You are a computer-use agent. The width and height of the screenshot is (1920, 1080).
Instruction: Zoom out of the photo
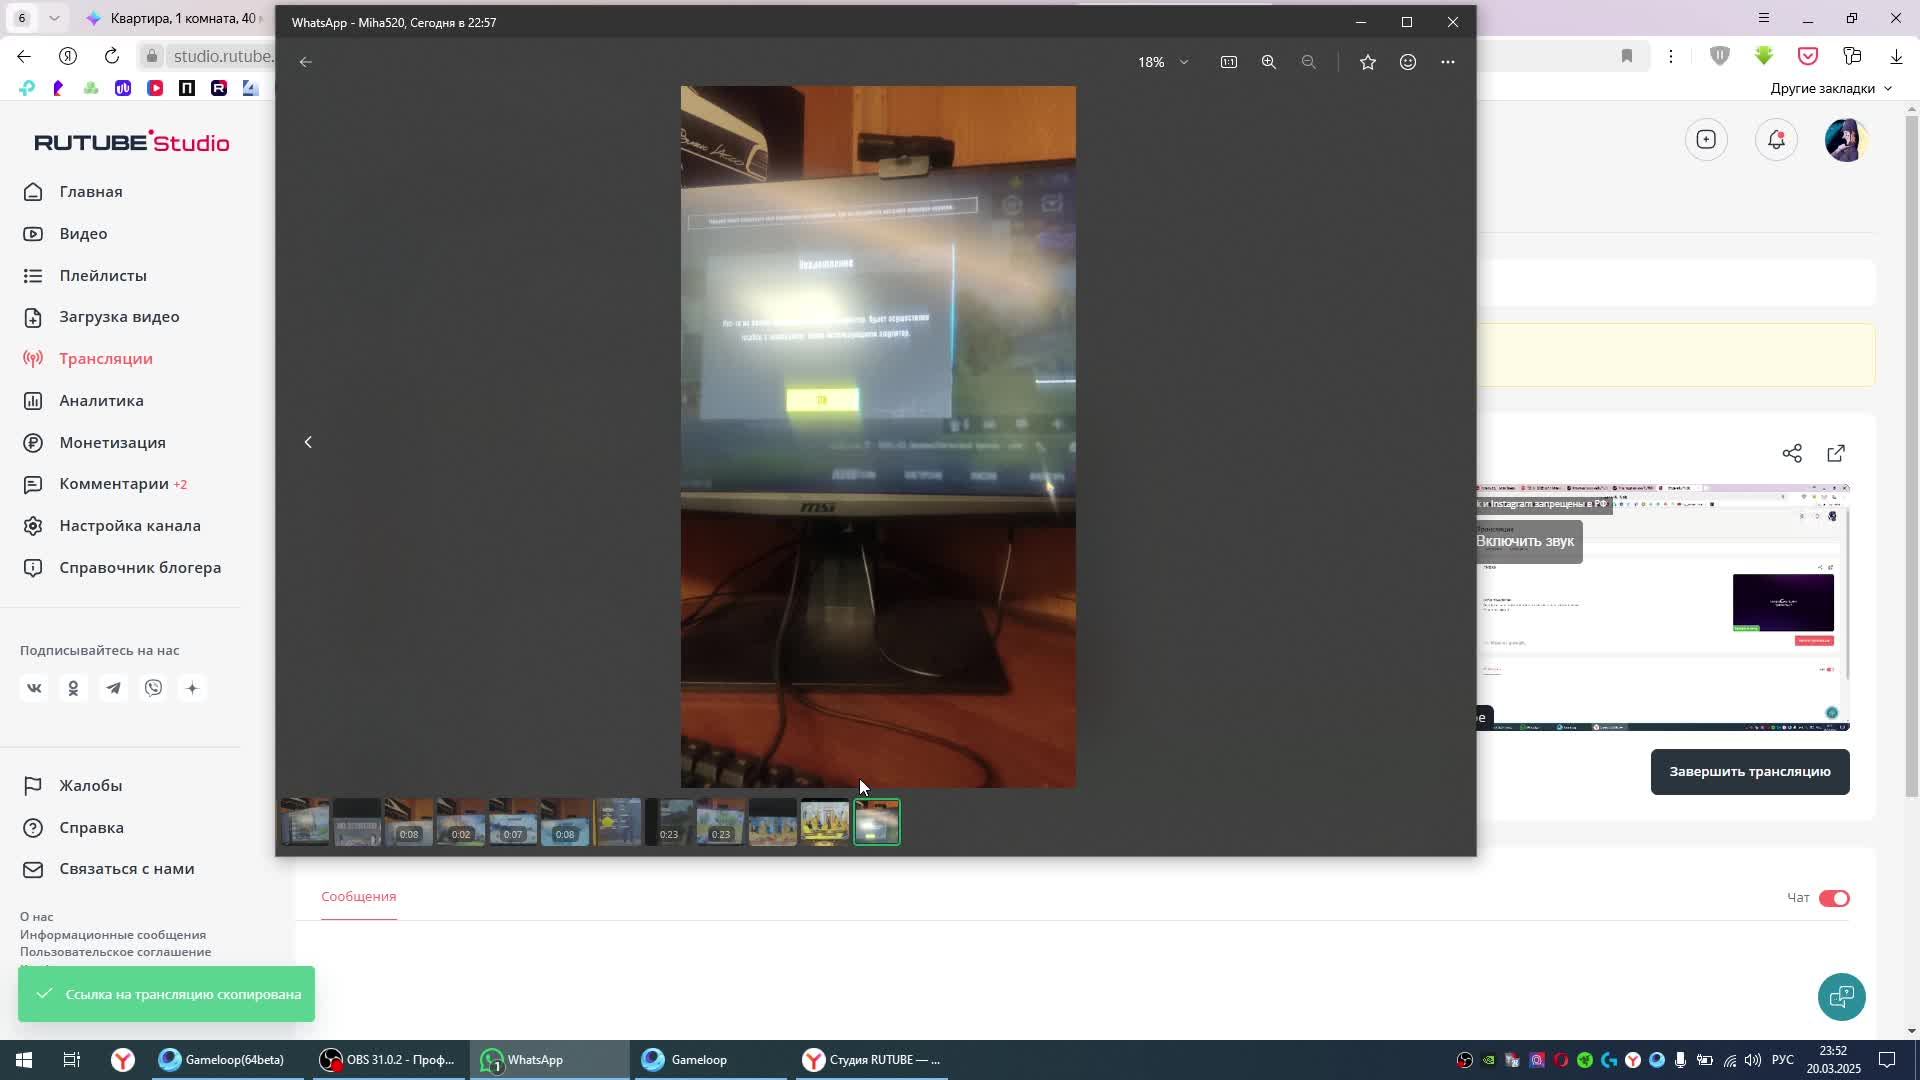(1308, 62)
